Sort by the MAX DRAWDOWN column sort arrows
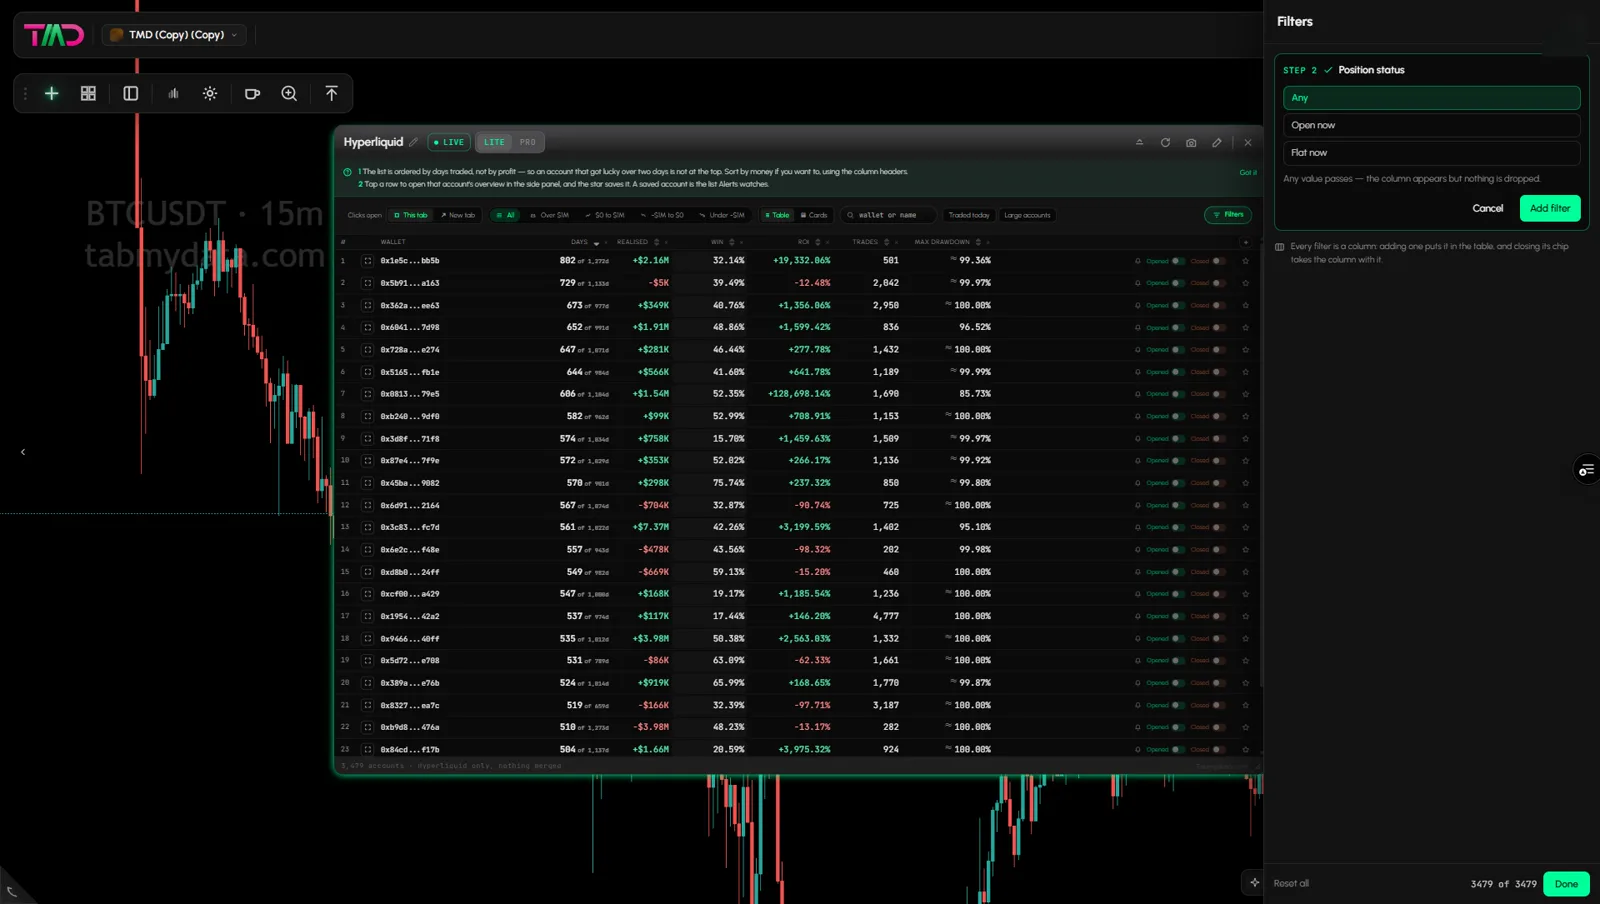Viewport: 1600px width, 904px height. [978, 242]
